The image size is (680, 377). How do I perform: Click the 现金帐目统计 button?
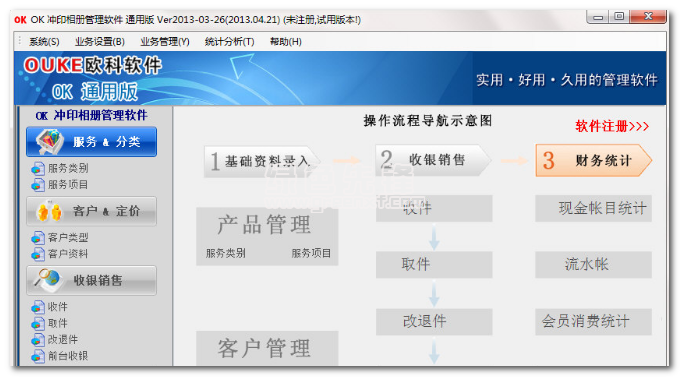(x=593, y=208)
